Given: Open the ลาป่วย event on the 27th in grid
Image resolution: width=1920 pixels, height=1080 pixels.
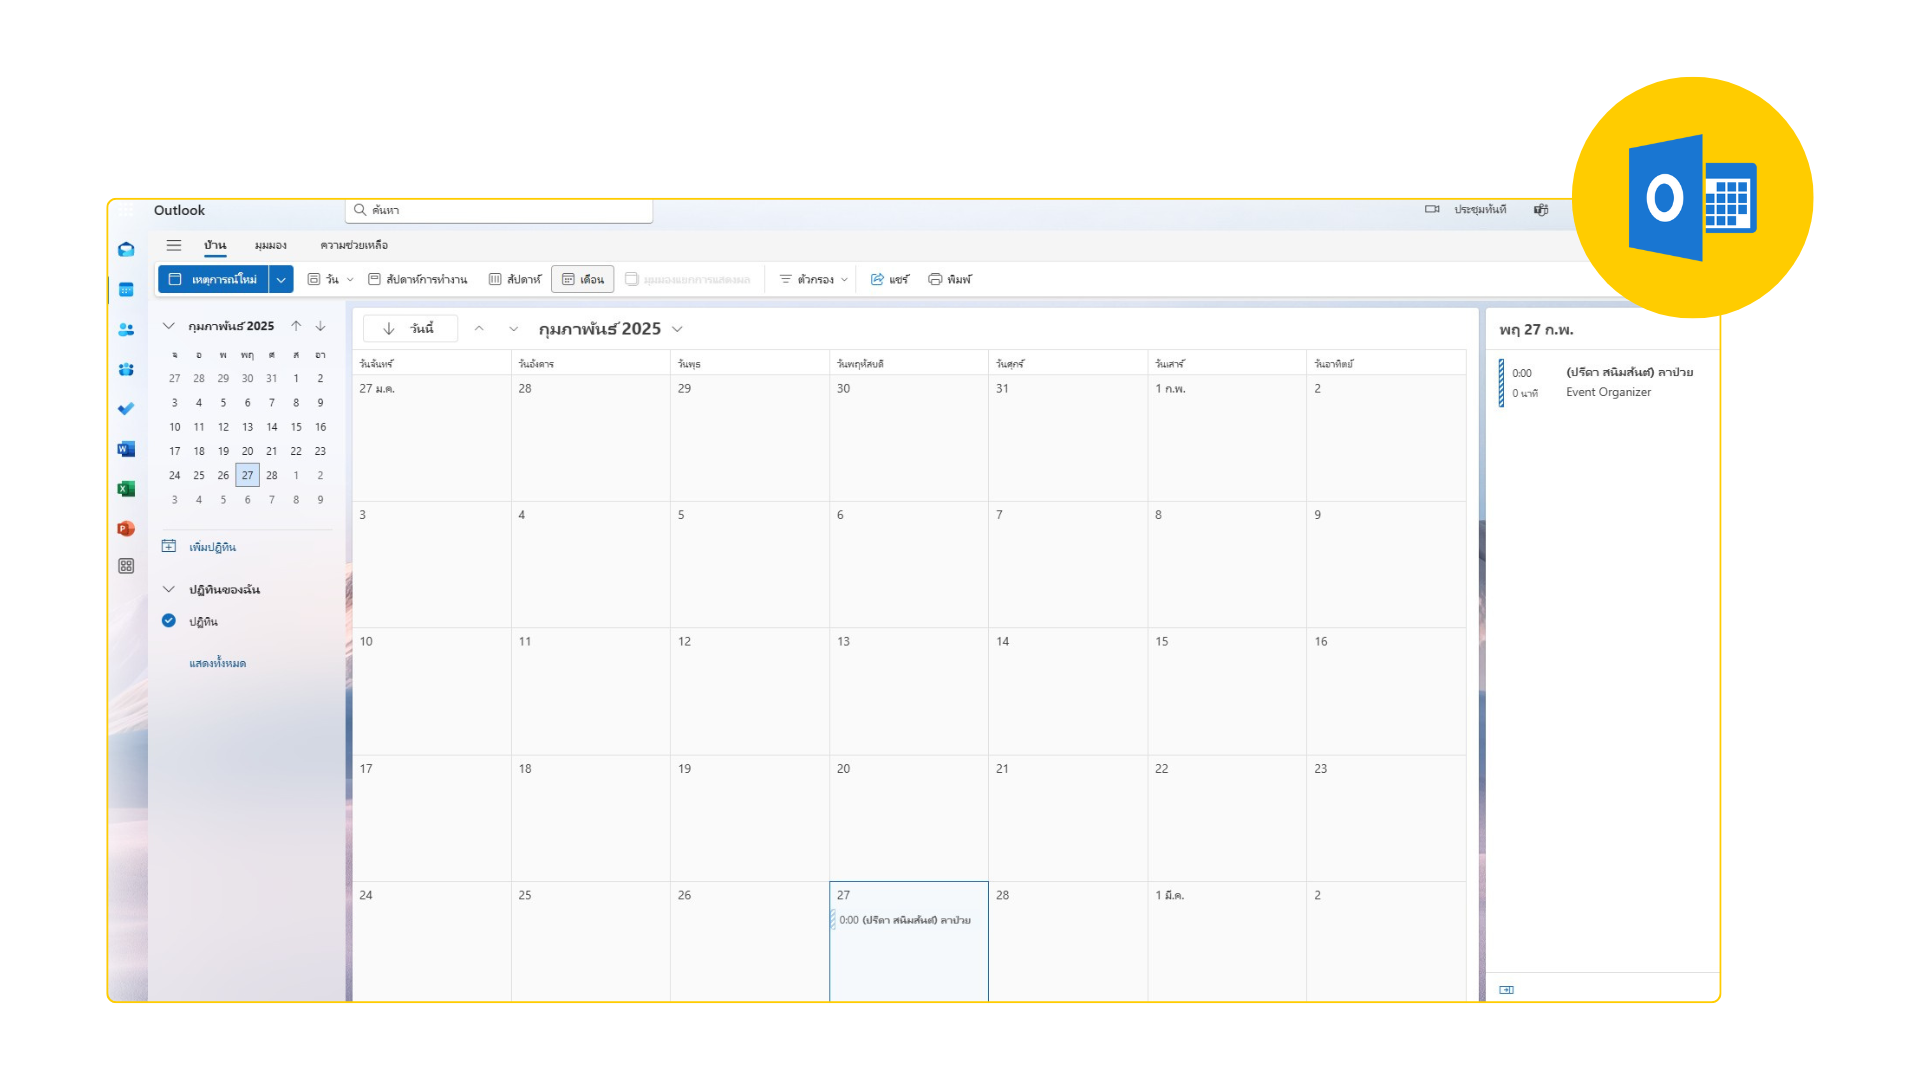Looking at the screenshot, I should tap(903, 920).
